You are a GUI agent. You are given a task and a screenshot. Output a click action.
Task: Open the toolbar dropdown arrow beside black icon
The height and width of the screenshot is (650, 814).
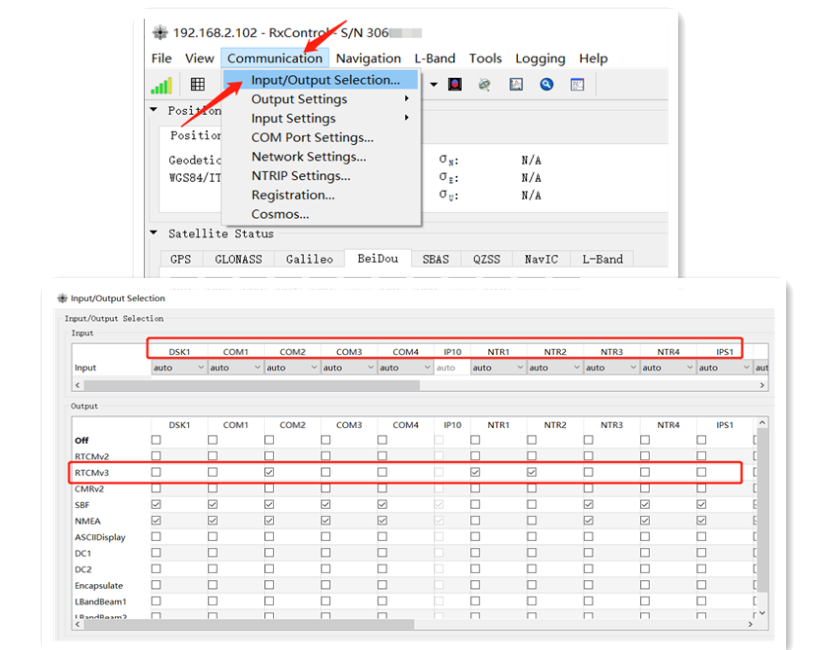click(x=433, y=84)
